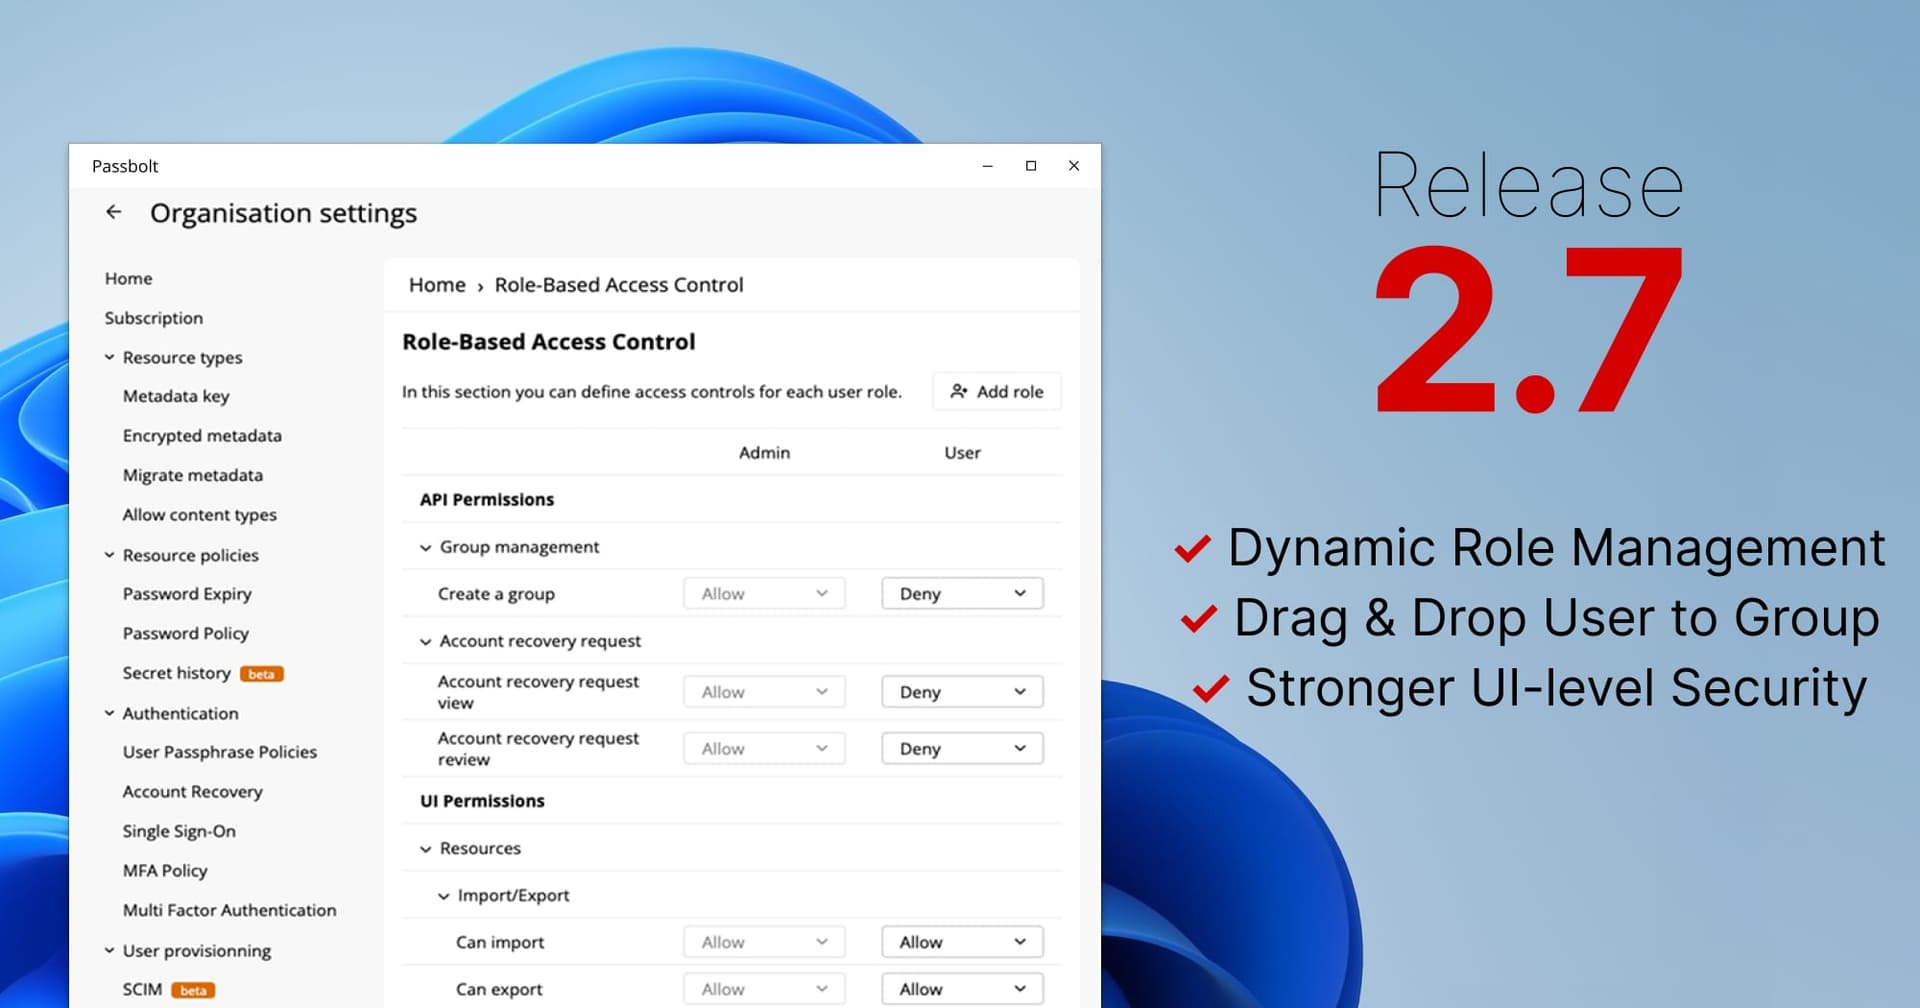The width and height of the screenshot is (1920, 1008).
Task: Click the Role-Based Access Control heading
Action: pyautogui.click(x=549, y=341)
